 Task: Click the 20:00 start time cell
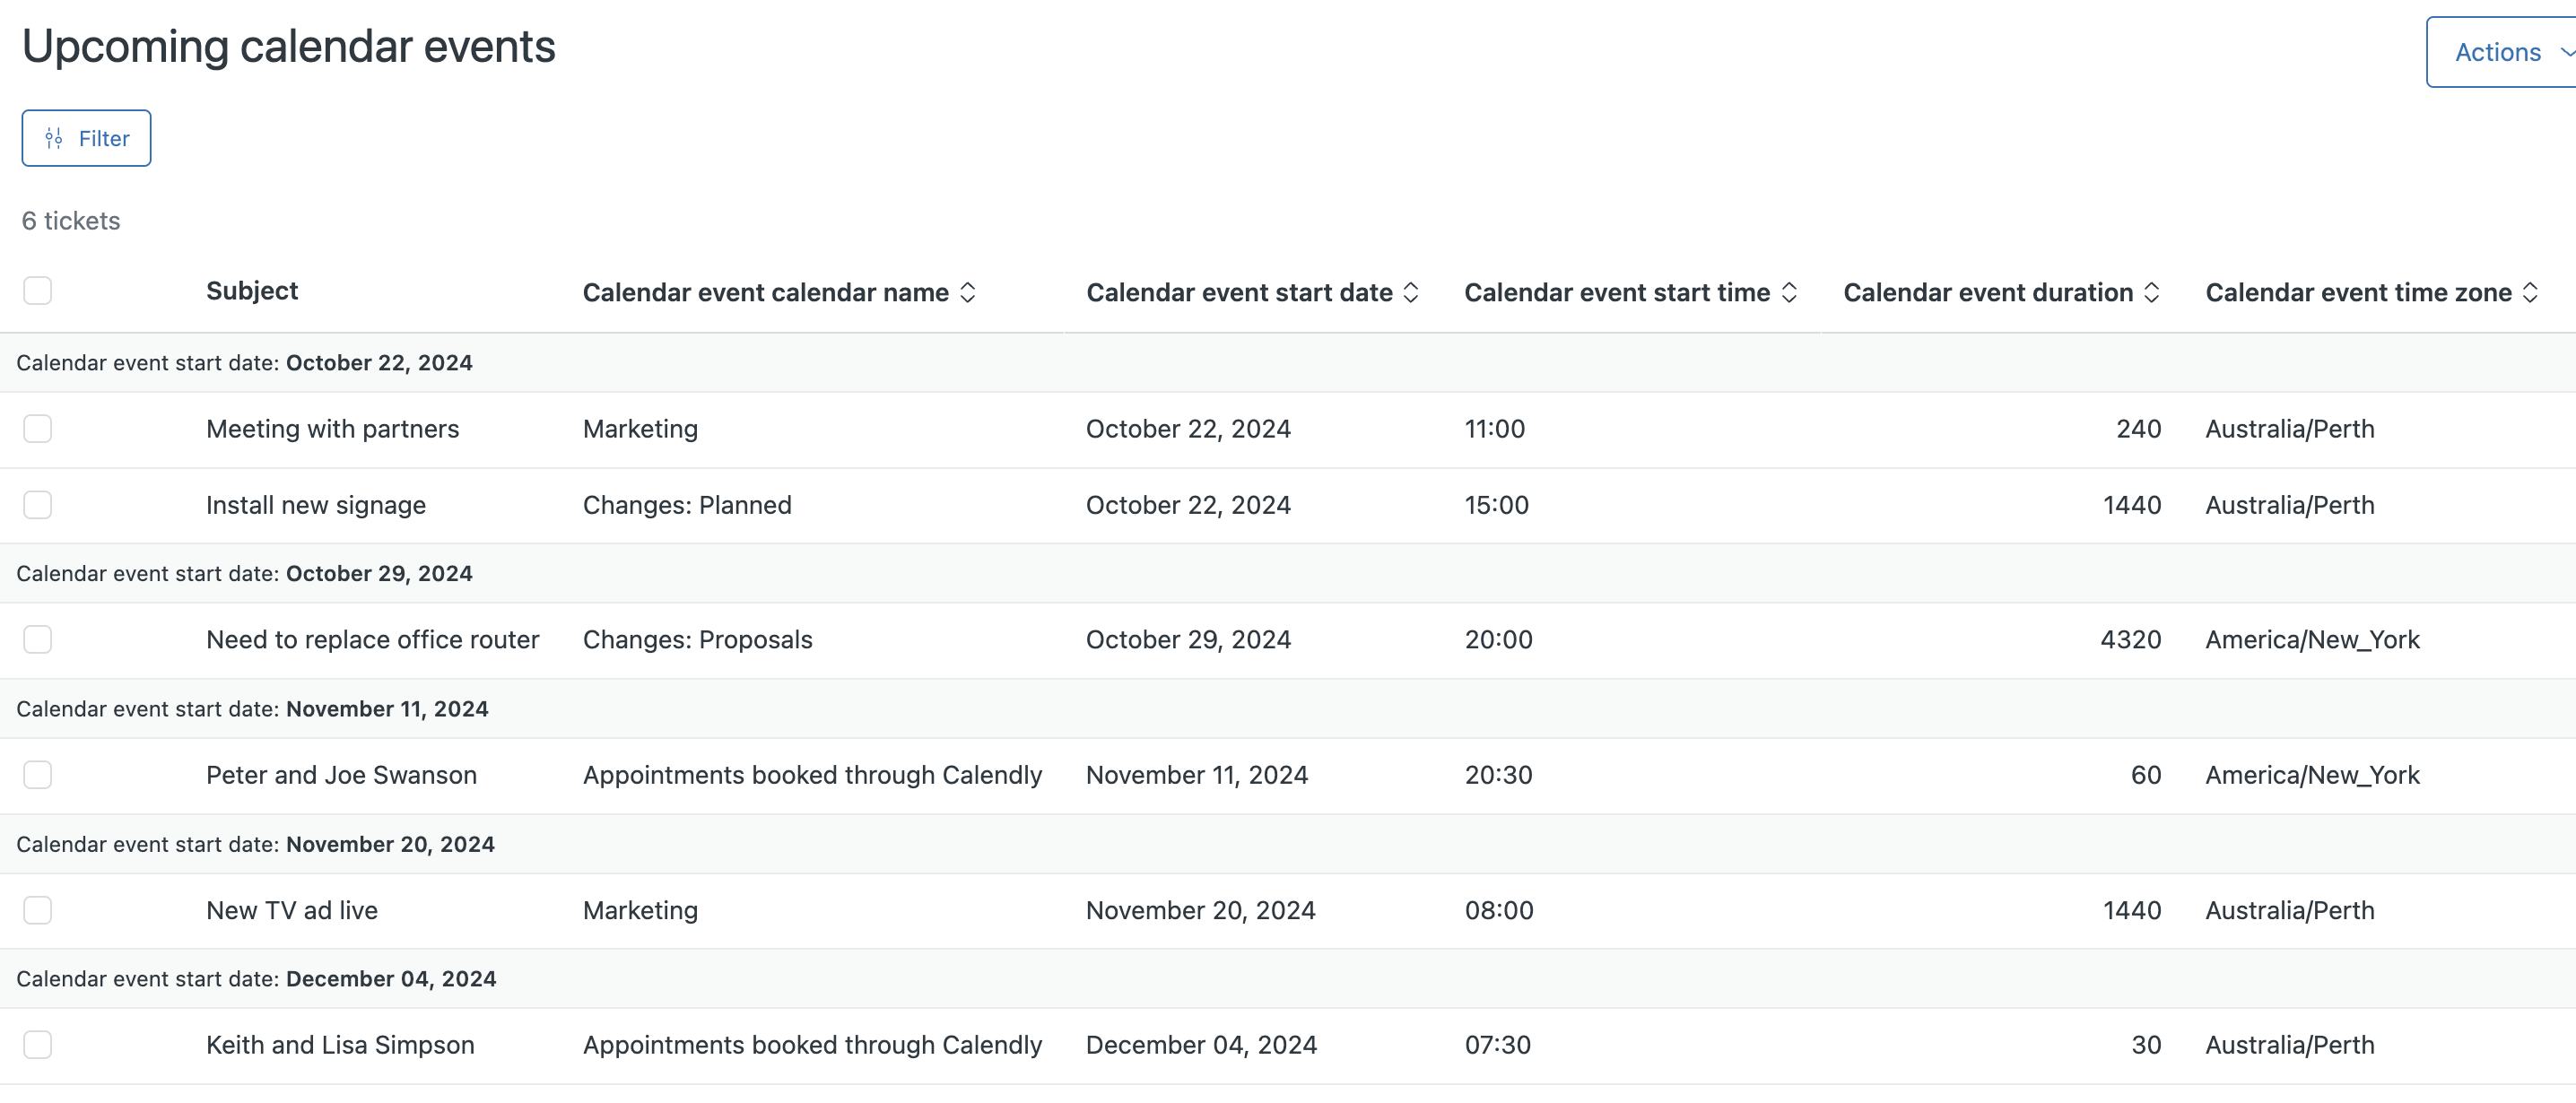(1499, 640)
